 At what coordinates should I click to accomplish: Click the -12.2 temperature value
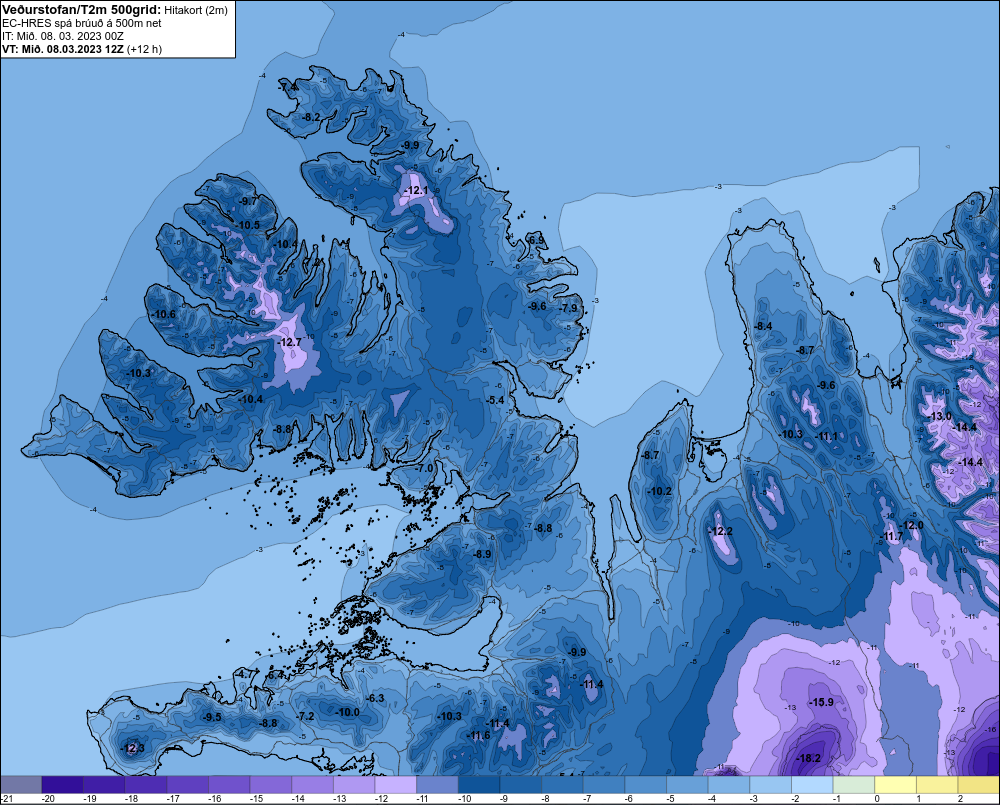point(721,531)
